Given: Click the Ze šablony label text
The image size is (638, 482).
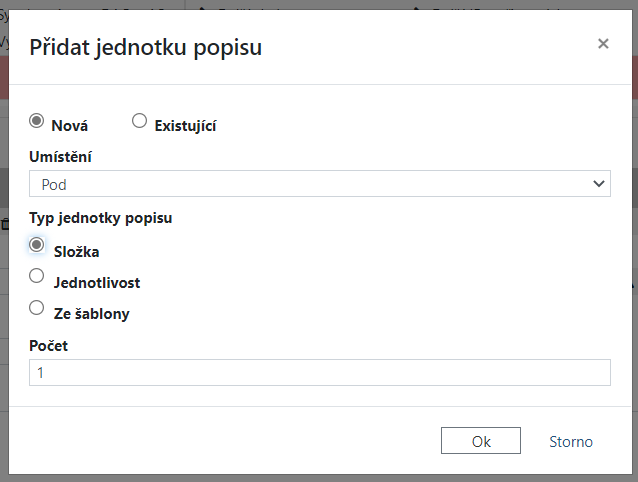Looking at the screenshot, I should click(x=91, y=314).
